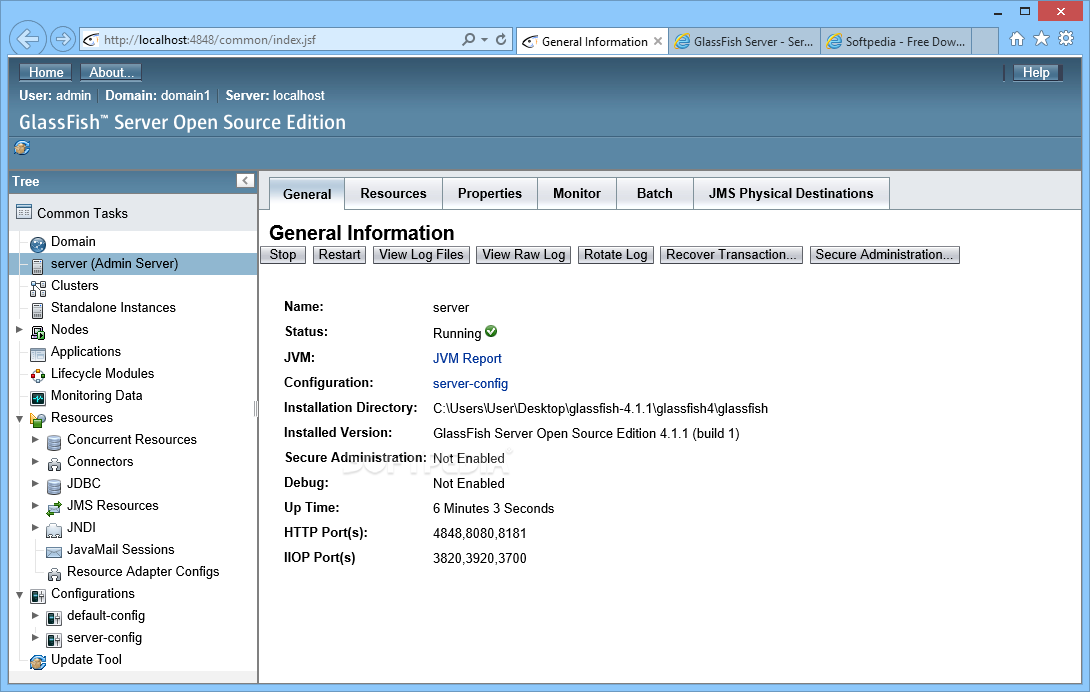Collapse the Tree panel with arrow button
This screenshot has height=692, width=1090.
point(245,181)
